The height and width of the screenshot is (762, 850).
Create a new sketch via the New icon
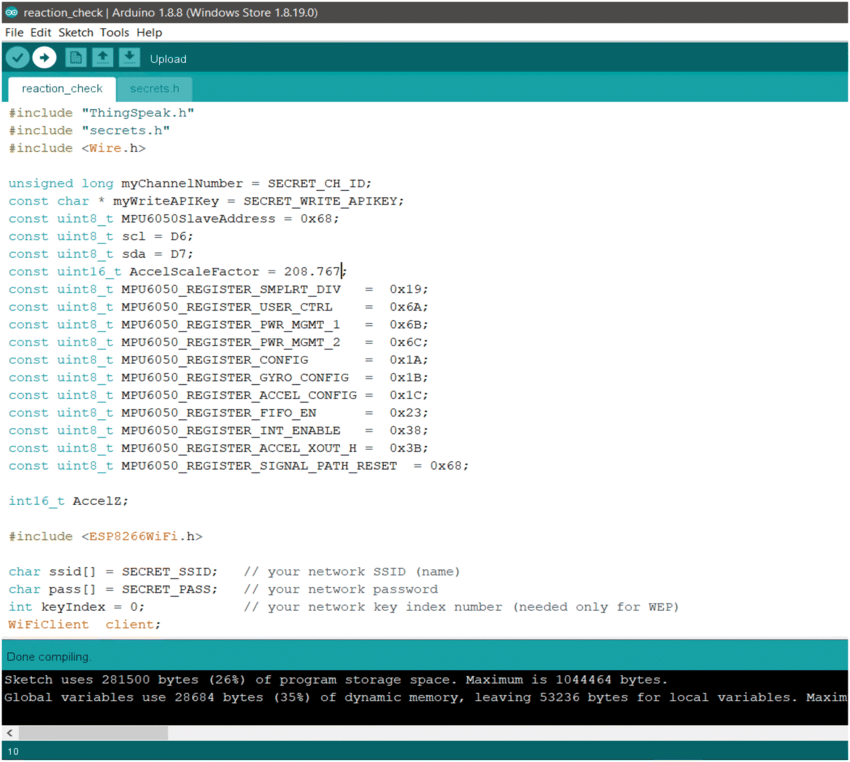pos(75,58)
